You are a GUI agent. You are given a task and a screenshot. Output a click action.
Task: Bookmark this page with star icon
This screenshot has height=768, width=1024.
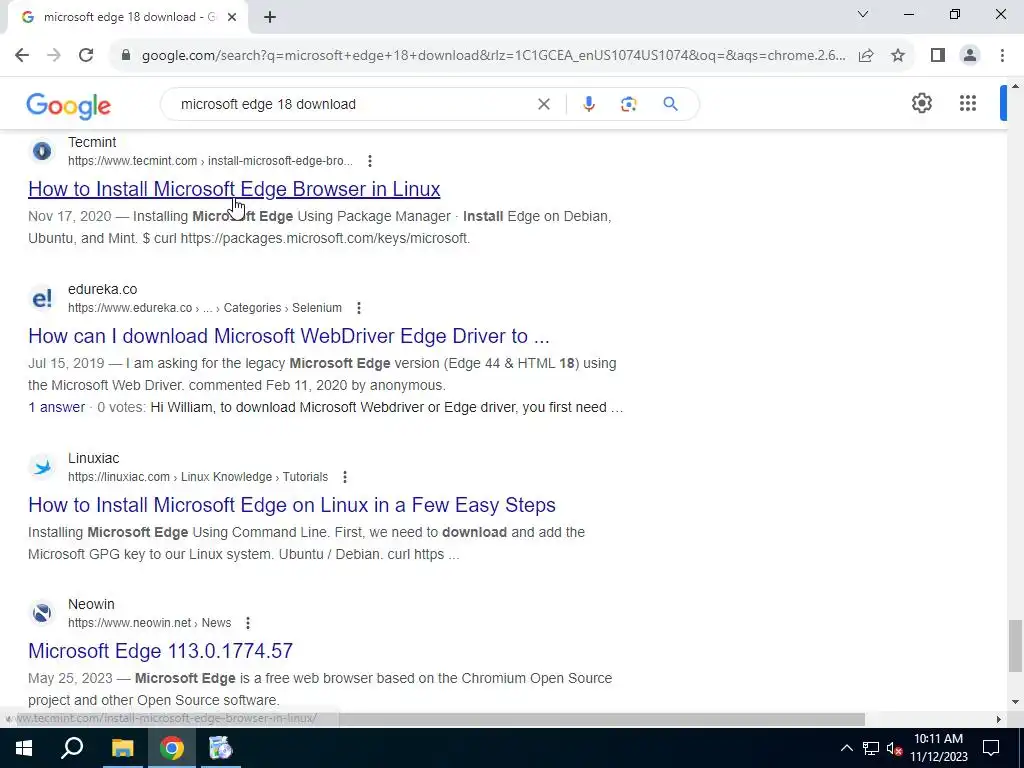coord(898,56)
